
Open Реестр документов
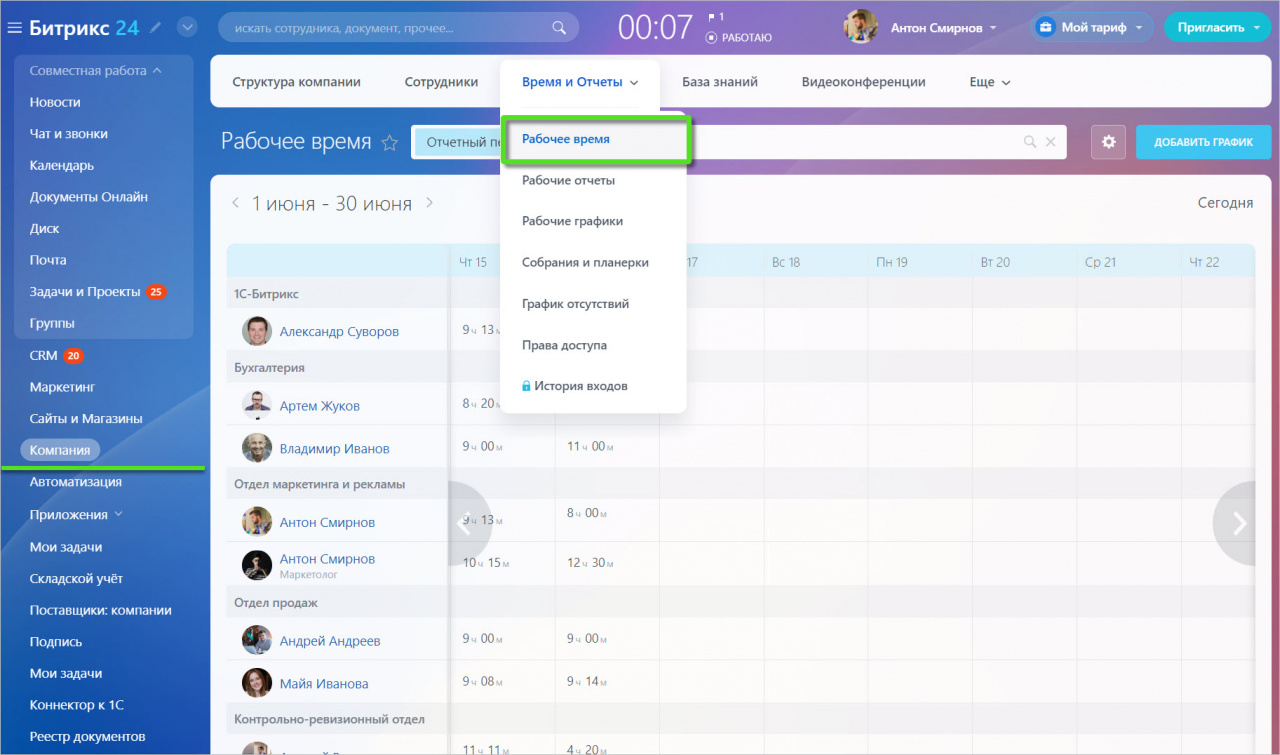(x=88, y=737)
